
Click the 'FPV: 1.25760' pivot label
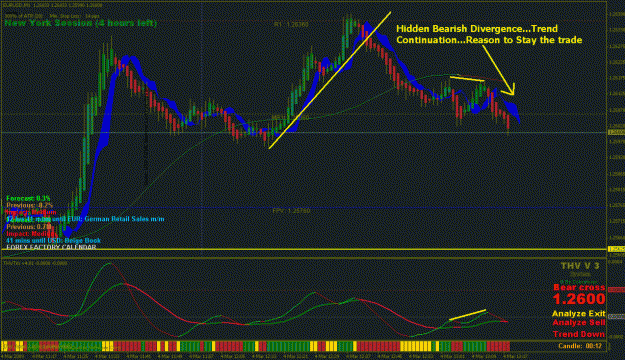point(291,210)
